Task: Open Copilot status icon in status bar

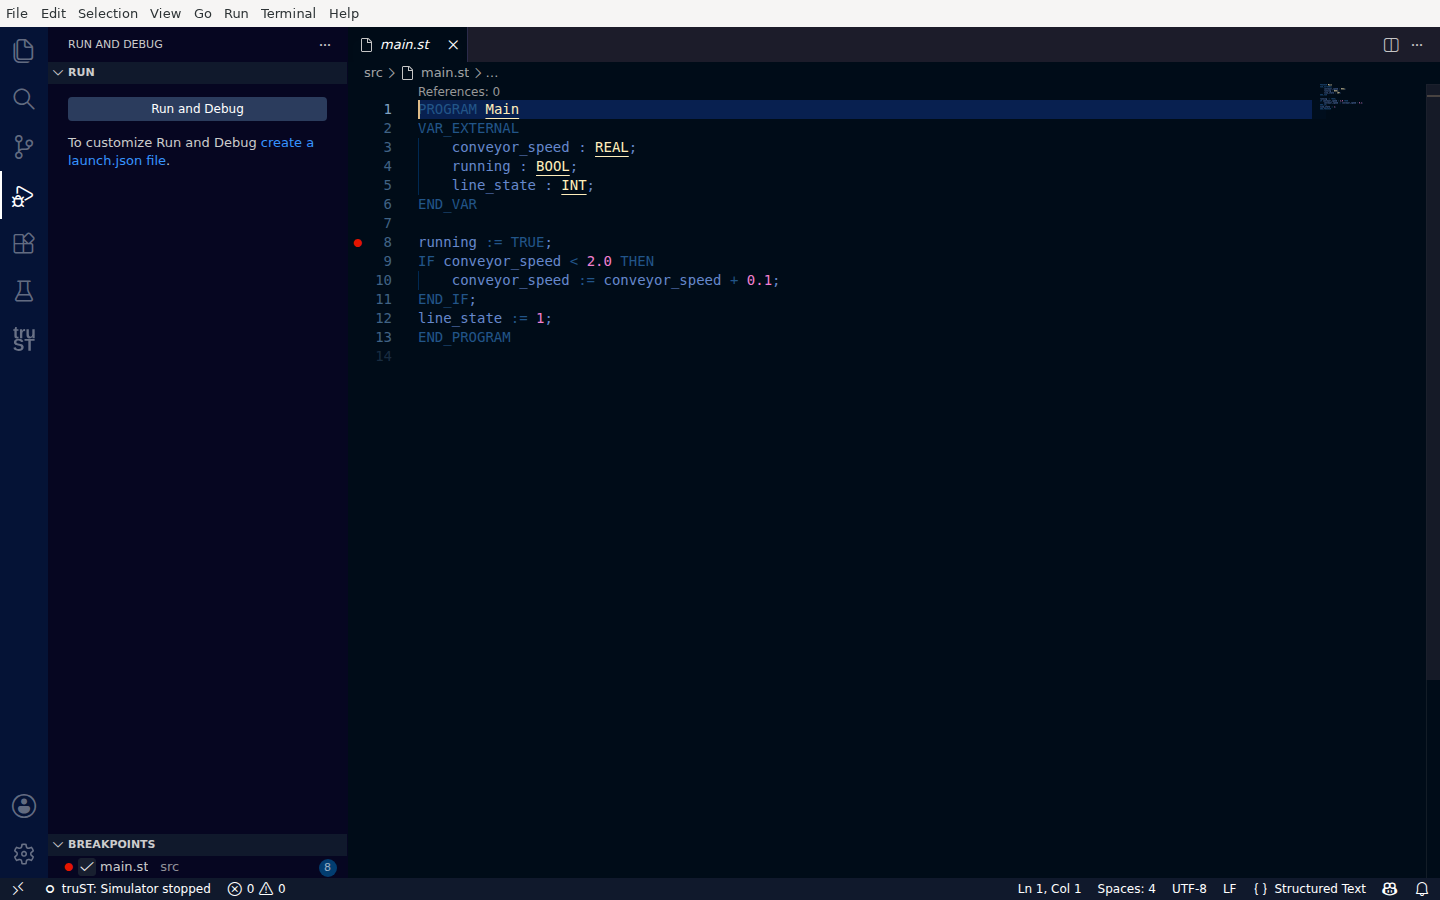Action: tap(1390, 888)
